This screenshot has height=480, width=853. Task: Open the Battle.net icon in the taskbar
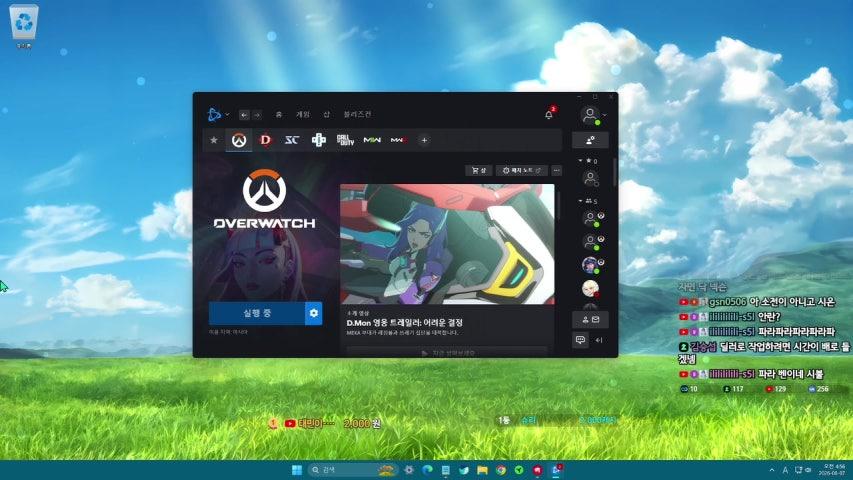(x=557, y=470)
